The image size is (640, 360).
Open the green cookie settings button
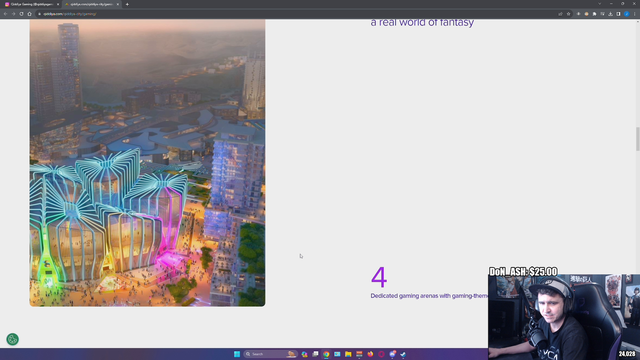pyautogui.click(x=12, y=339)
